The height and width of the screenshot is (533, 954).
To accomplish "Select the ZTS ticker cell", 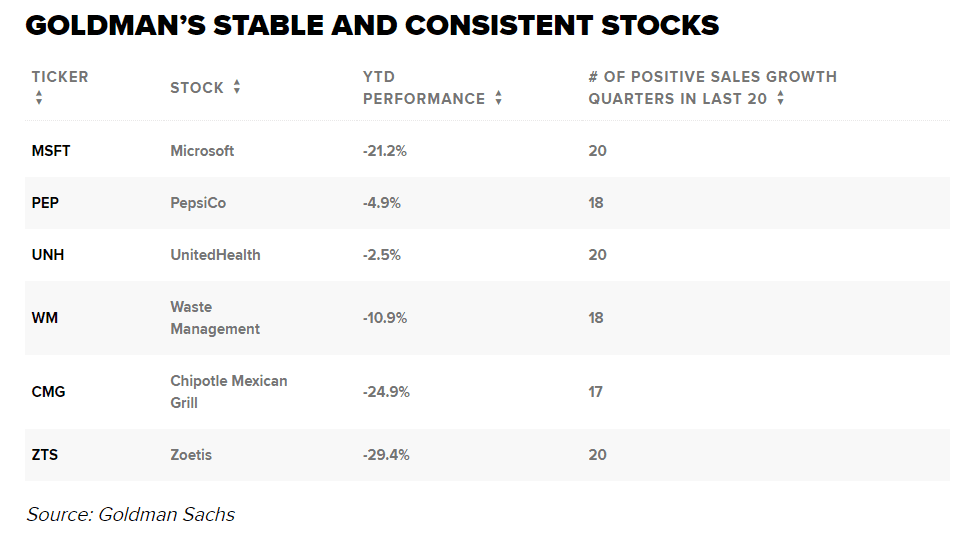I will pyautogui.click(x=45, y=455).
